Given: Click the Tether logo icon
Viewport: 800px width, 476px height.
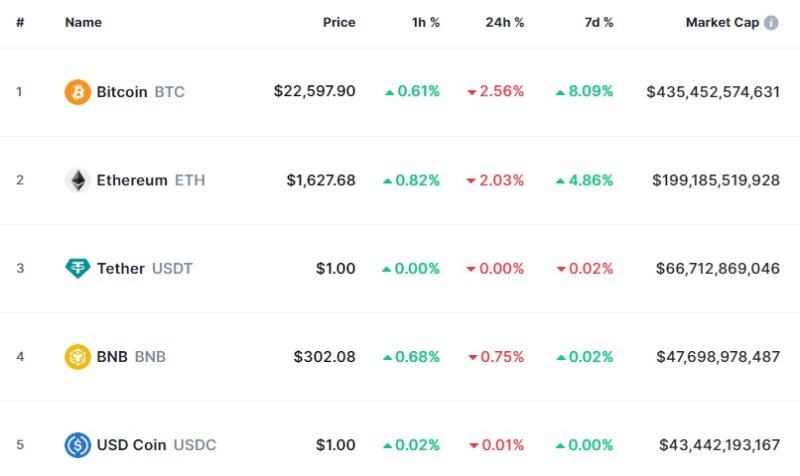Looking at the screenshot, I should click(x=77, y=268).
